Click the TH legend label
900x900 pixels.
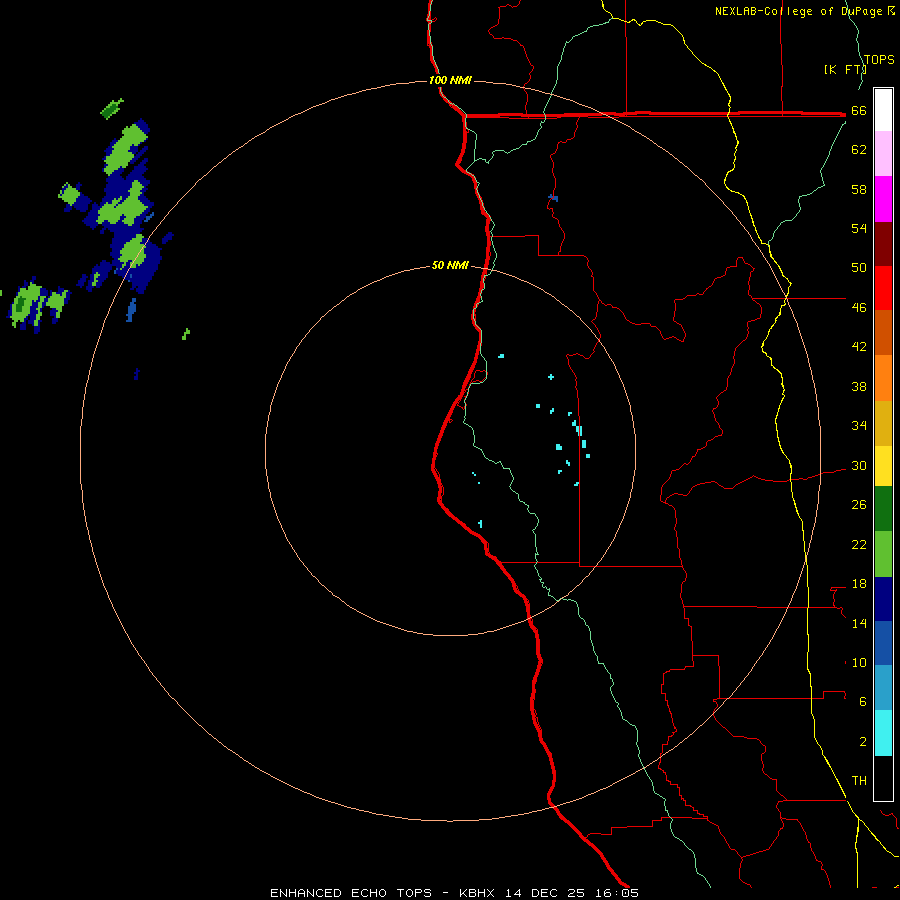(859, 781)
